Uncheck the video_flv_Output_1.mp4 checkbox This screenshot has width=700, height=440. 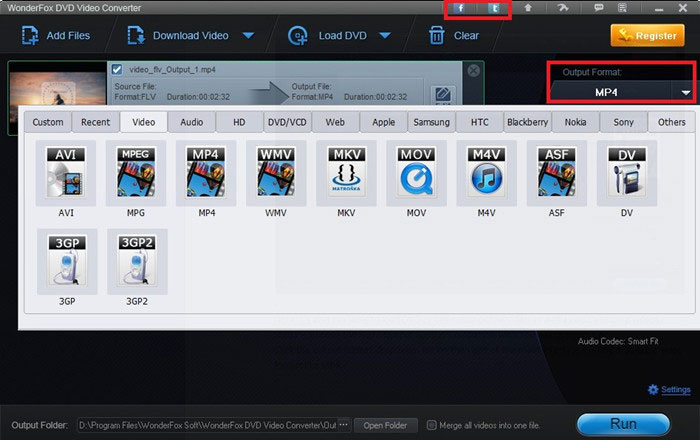(x=117, y=70)
